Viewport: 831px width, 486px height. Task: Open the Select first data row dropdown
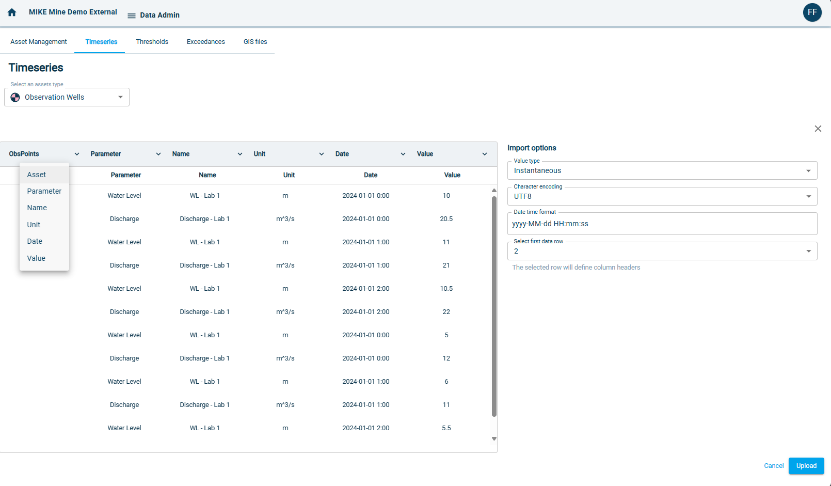[807, 251]
